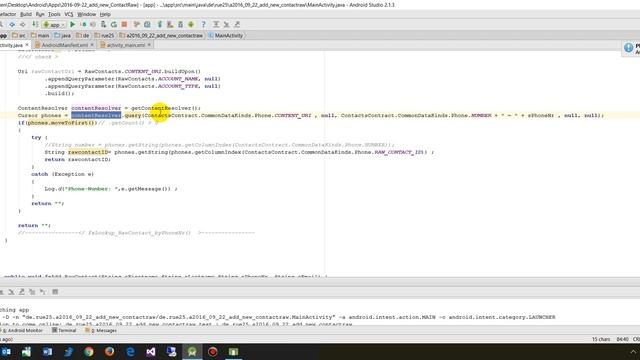
Task: Click the rerun circular arrow toolbar icon
Action: 114,24
